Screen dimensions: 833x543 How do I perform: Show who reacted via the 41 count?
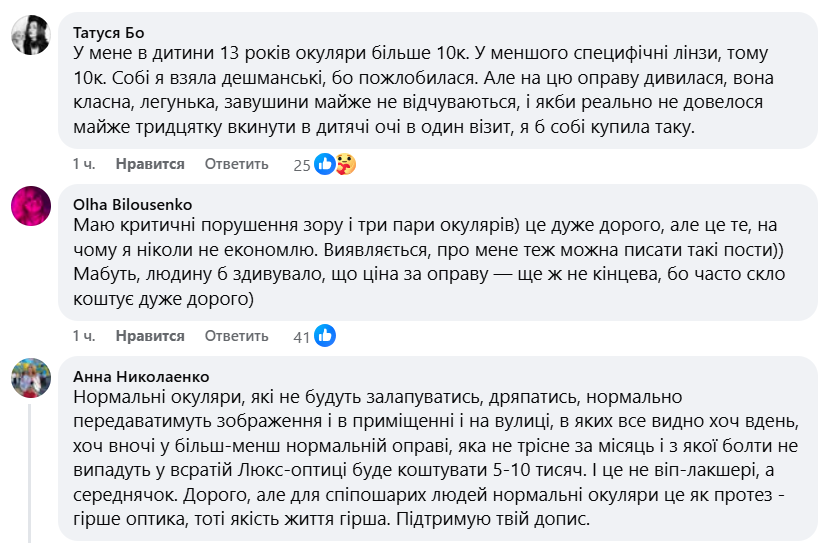[302, 338]
